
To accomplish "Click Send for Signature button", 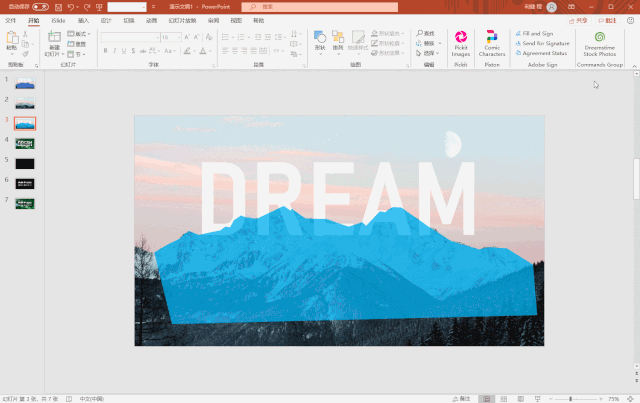I will [542, 43].
